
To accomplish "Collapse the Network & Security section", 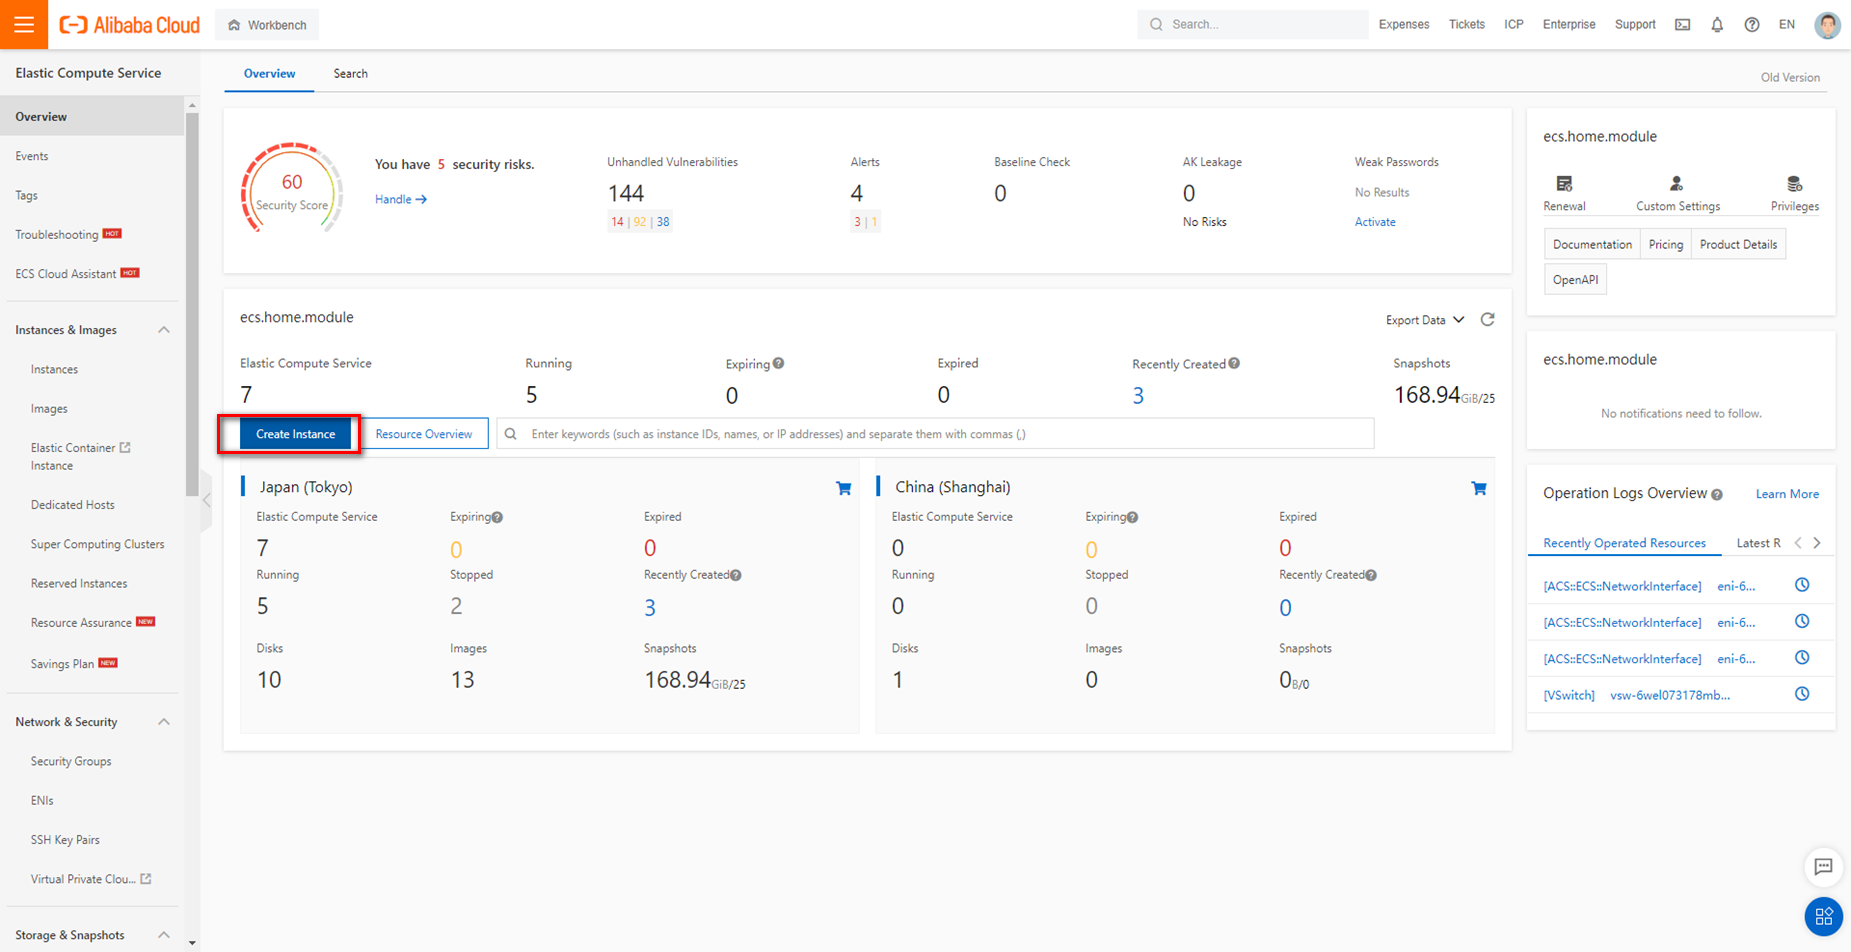I will coord(164,722).
